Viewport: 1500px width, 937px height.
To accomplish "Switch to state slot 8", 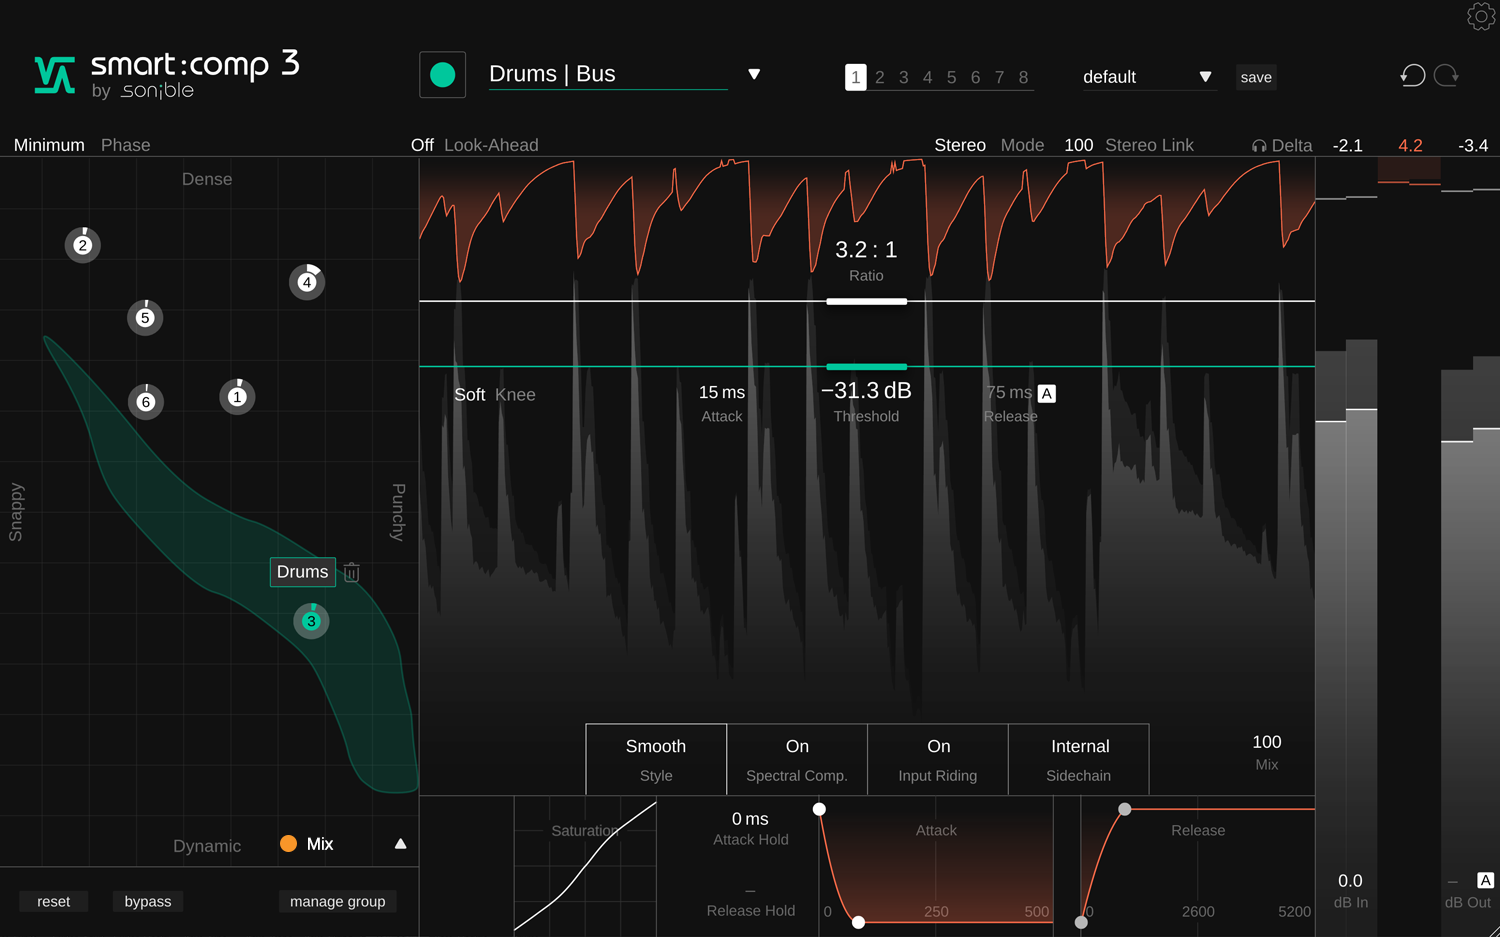I will pyautogui.click(x=1023, y=77).
